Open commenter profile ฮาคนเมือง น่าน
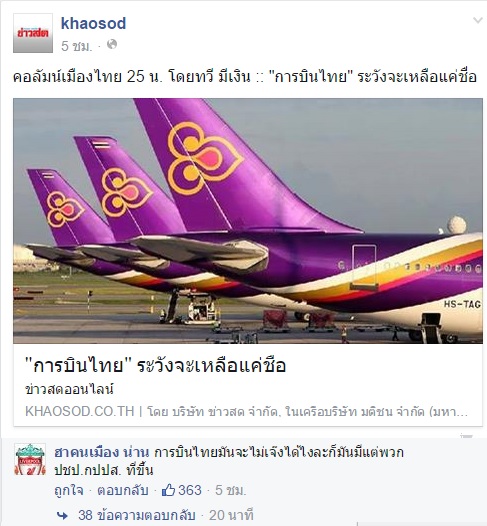This screenshot has width=487, height=526. click(x=102, y=453)
